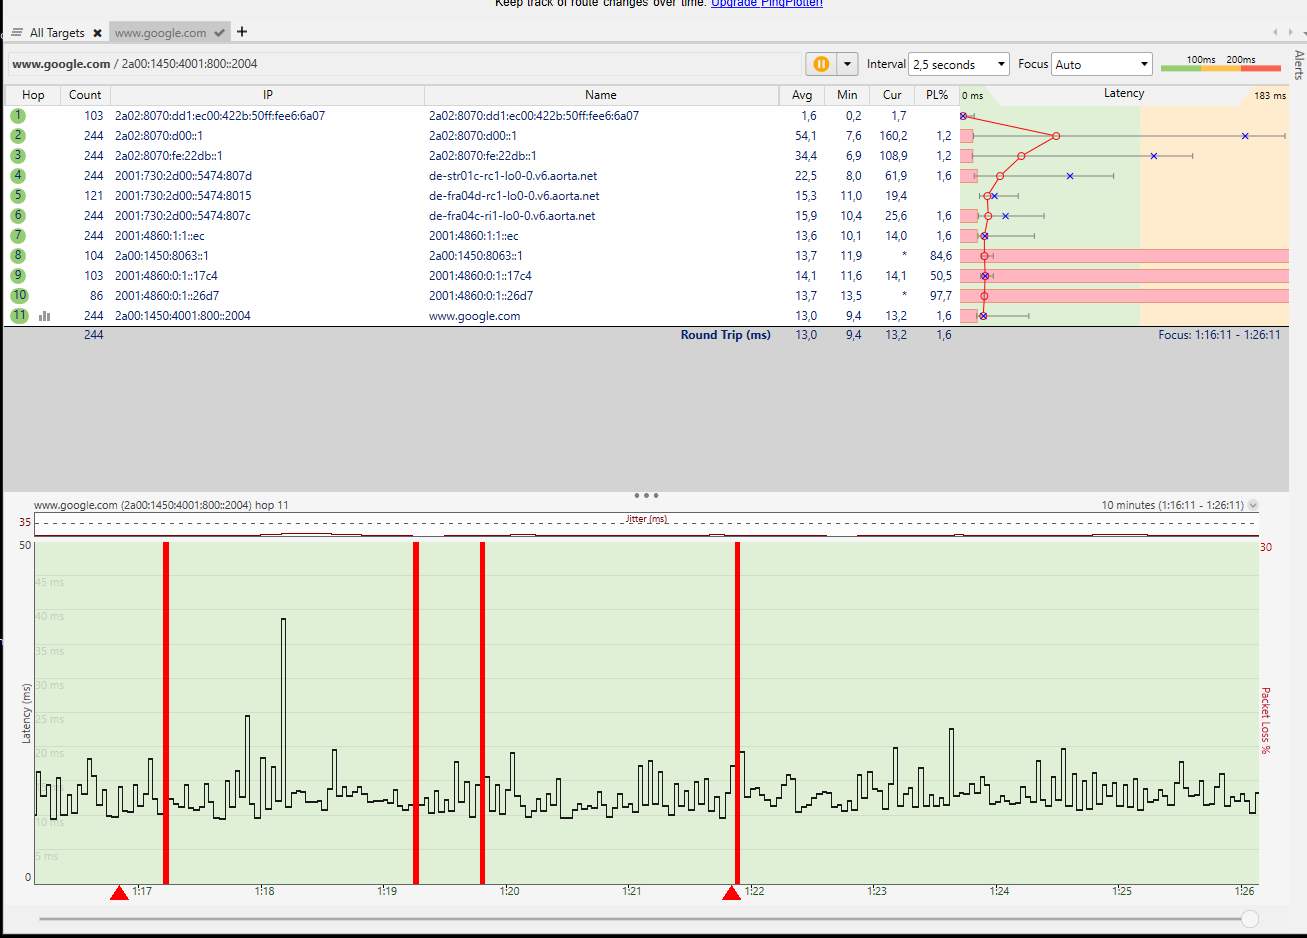Image resolution: width=1307 pixels, height=938 pixels.
Task: Toggle the timeline graph icon on hop 11
Action: (45, 316)
